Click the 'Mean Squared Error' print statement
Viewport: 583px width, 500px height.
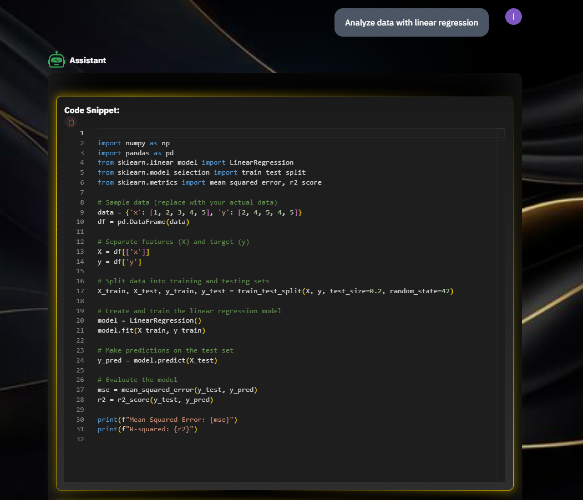coord(167,420)
